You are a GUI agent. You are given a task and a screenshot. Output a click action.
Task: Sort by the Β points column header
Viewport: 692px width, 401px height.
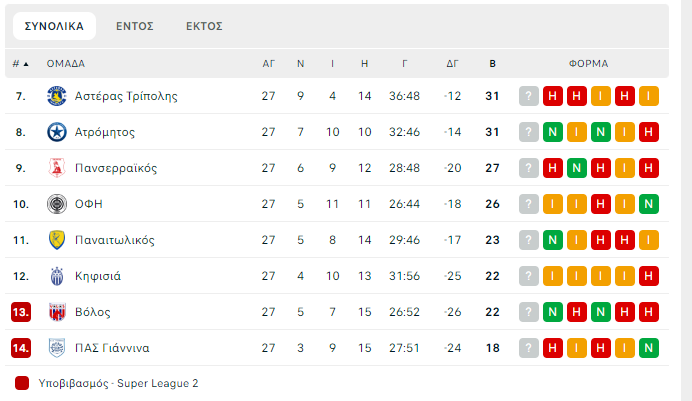492,63
